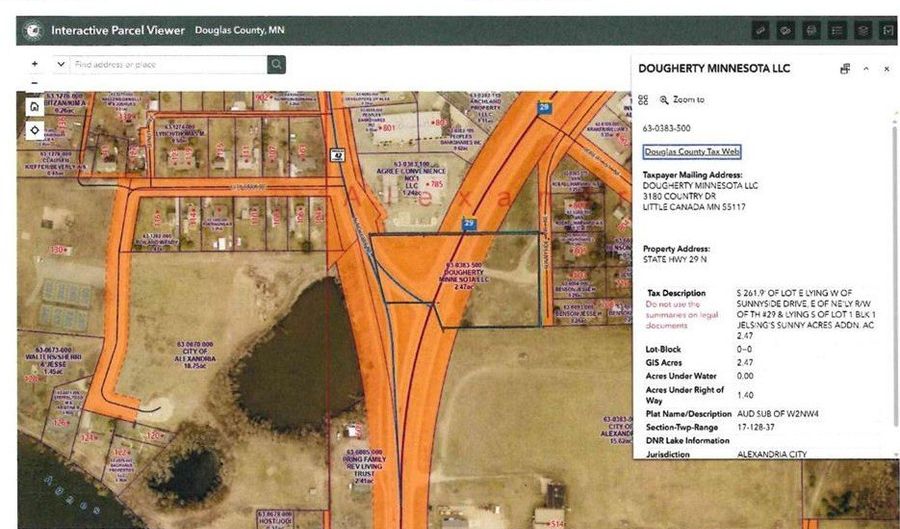
Task: Click address point 801 on map
Action: coord(387,128)
